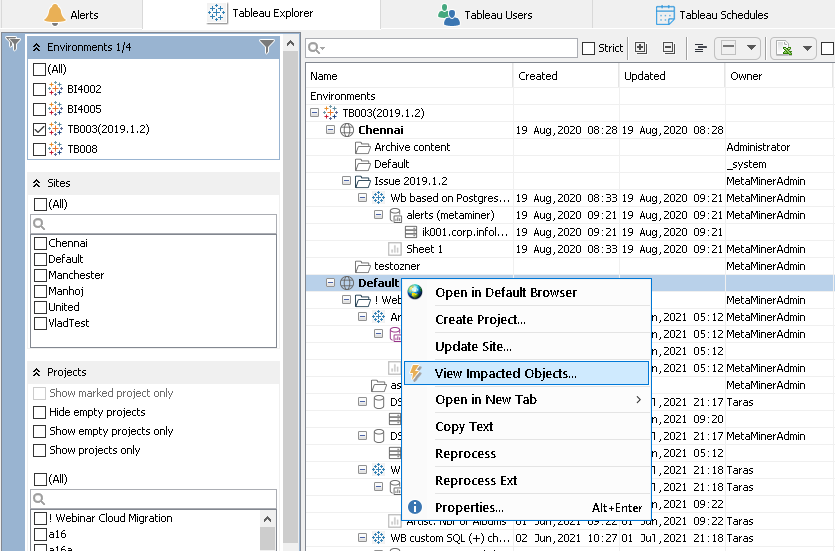The height and width of the screenshot is (551, 835).
Task: Check the TB008 environment checkbox
Action: [x=39, y=149]
